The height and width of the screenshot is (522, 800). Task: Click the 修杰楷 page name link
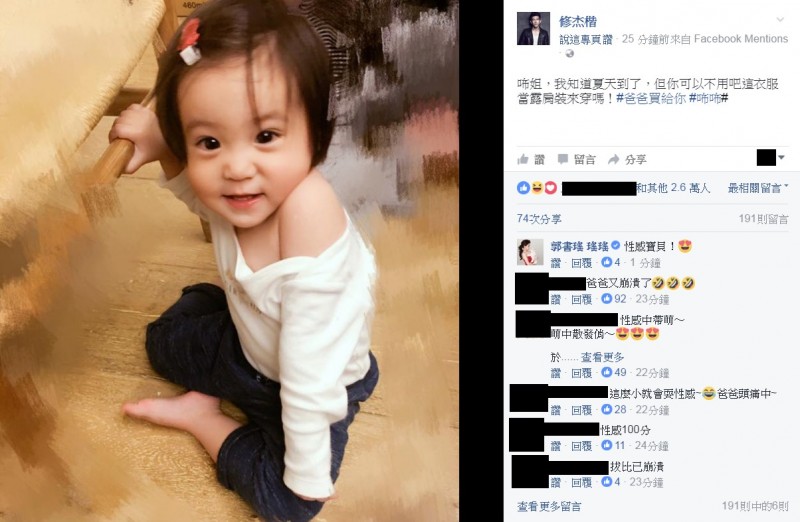pos(578,21)
